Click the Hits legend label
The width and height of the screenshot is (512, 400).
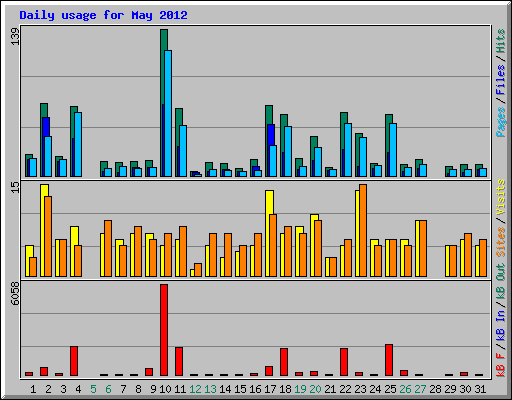pyautogui.click(x=501, y=41)
